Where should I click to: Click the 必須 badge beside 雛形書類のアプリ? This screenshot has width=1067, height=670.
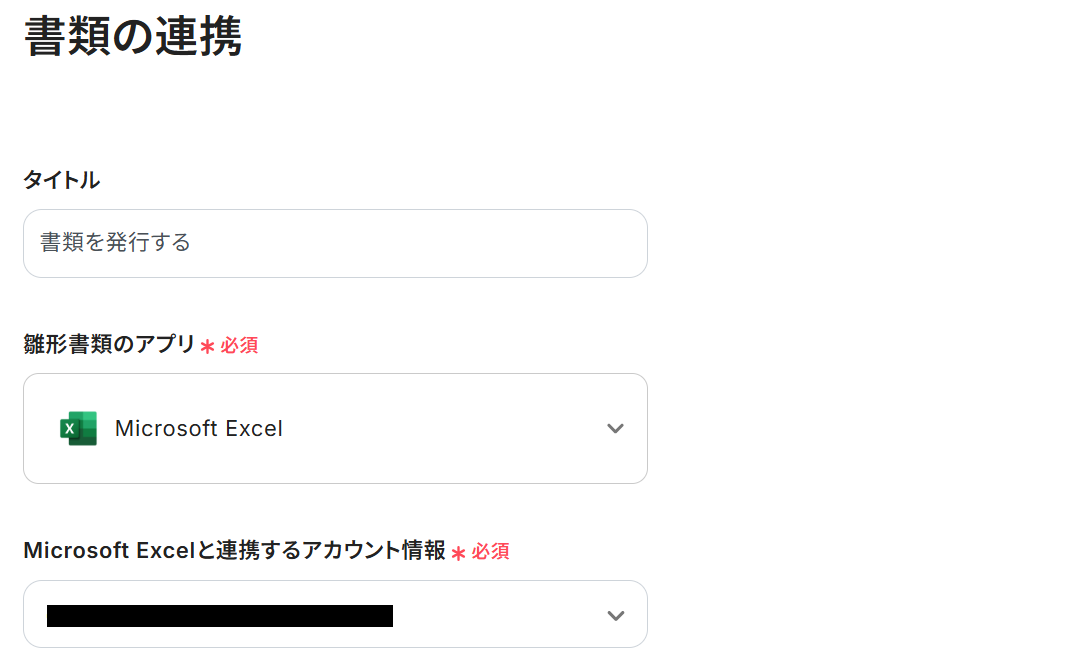pos(239,345)
